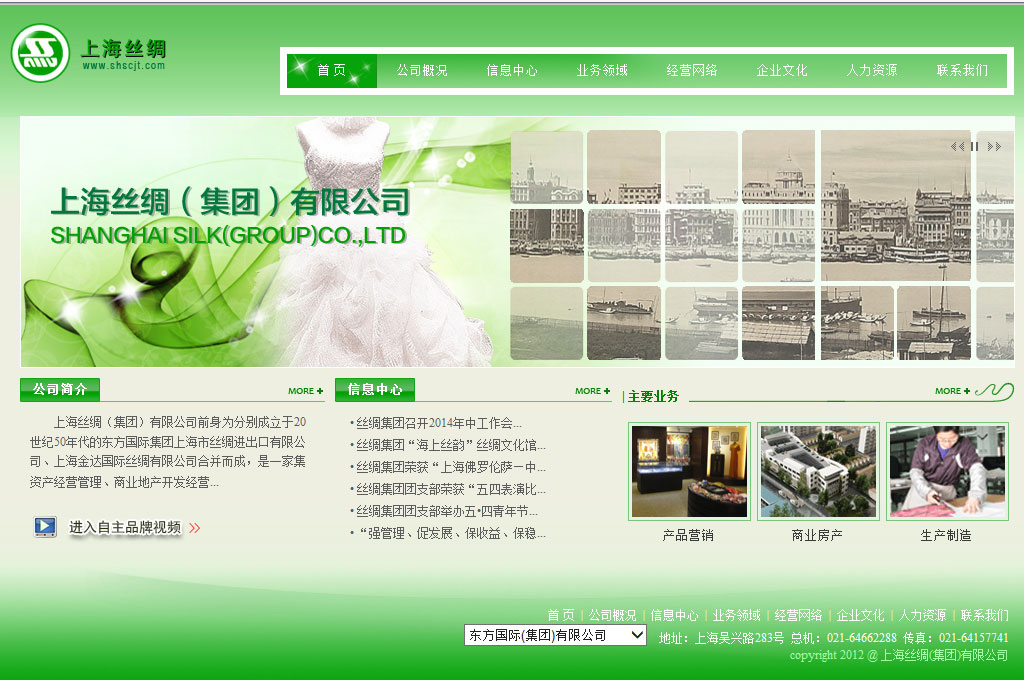Click the green 信息中心 section header

click(375, 389)
